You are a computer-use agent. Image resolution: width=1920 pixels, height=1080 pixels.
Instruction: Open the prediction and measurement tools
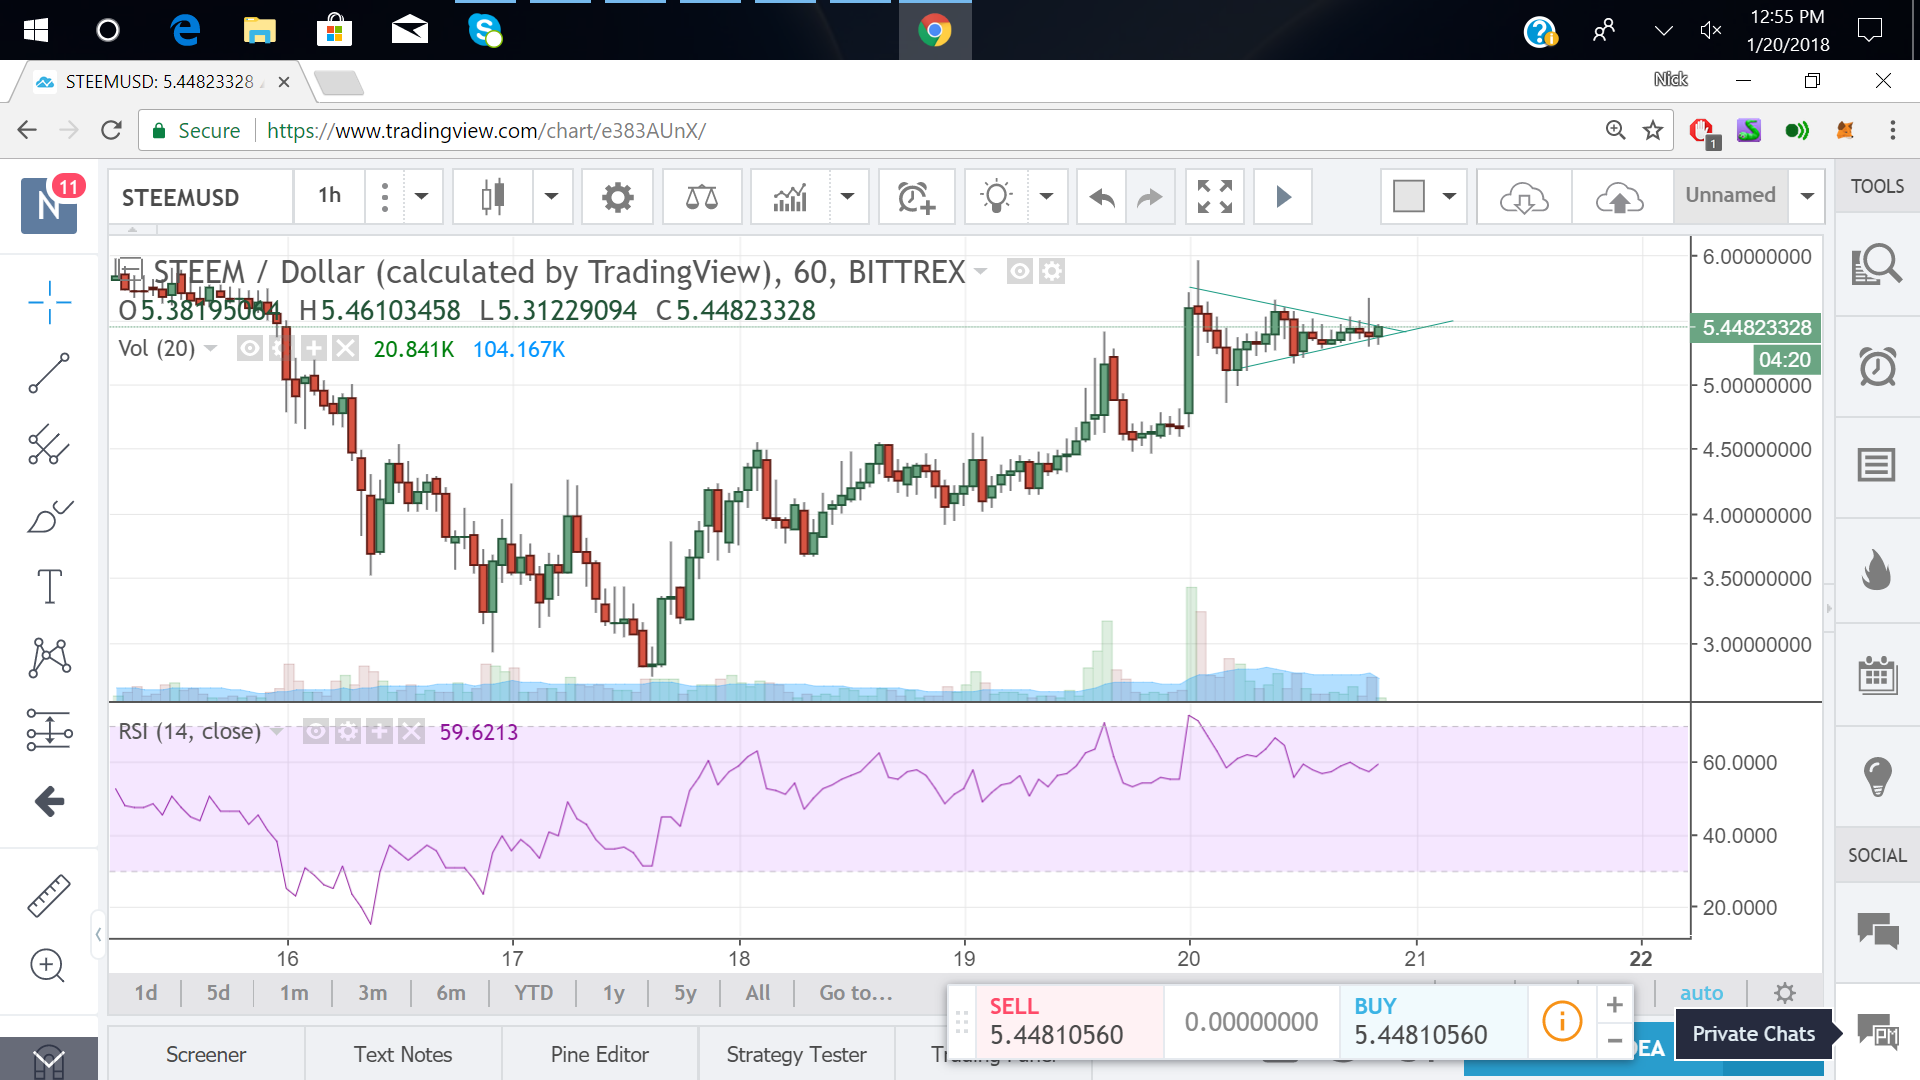[x=49, y=730]
